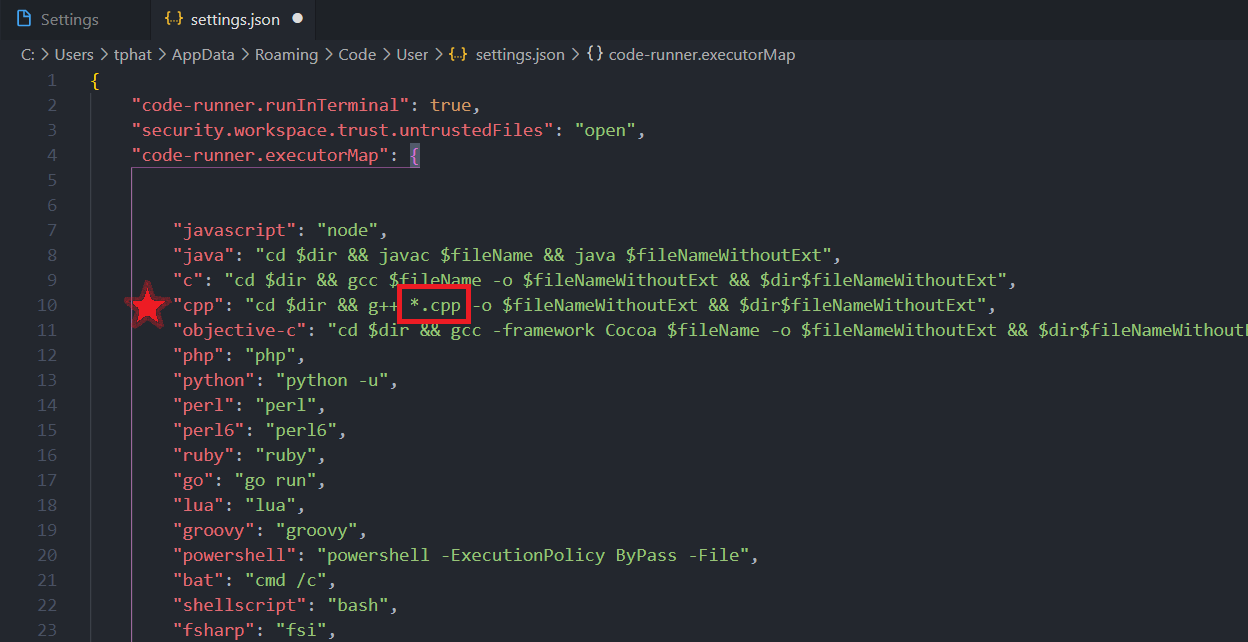Click the red star marker beside line 10
This screenshot has width=1248, height=642.
[149, 307]
